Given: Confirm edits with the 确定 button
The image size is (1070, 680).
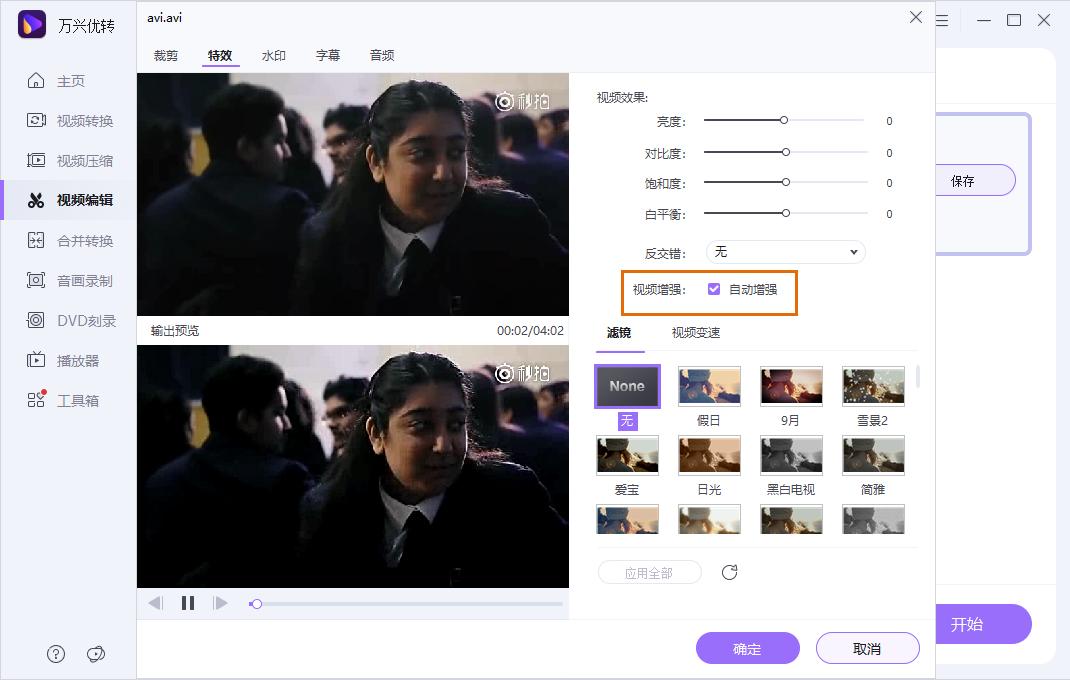Looking at the screenshot, I should pos(747,648).
